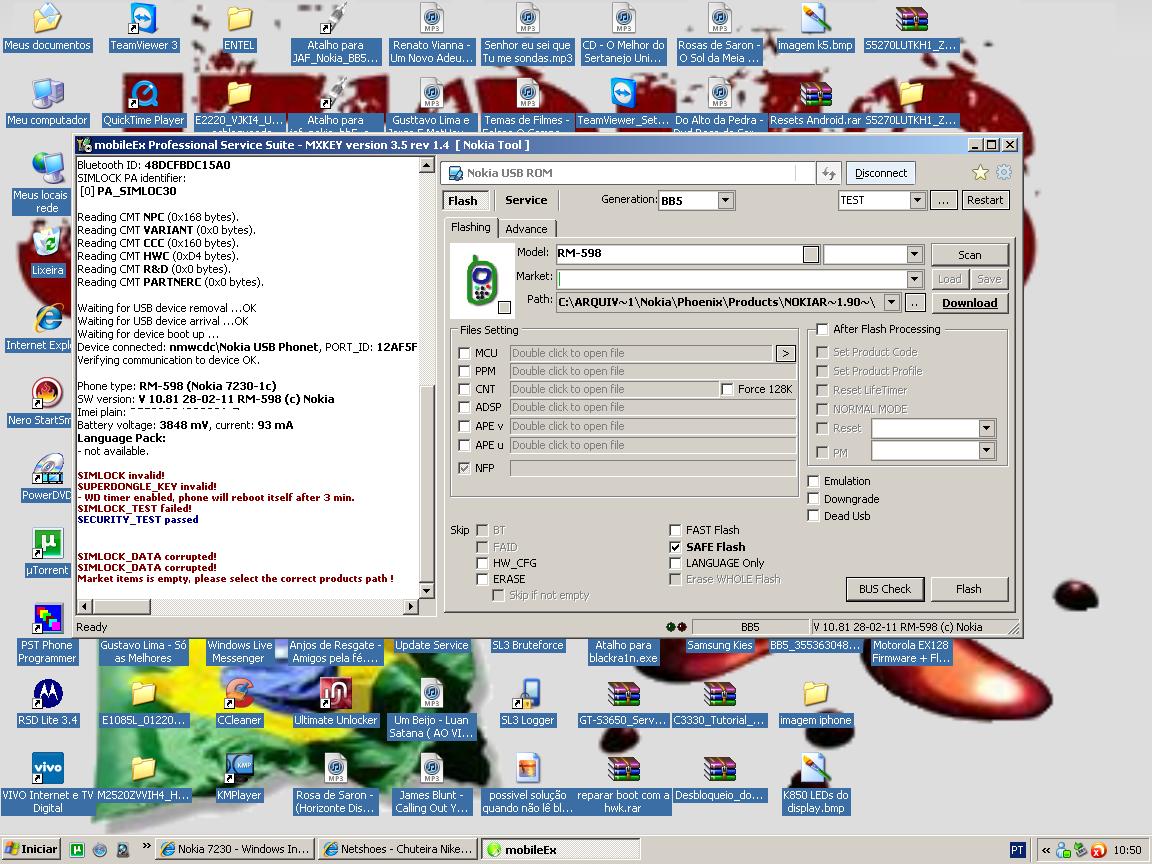The height and width of the screenshot is (864, 1152).
Task: Click the BUS Check button
Action: (885, 589)
